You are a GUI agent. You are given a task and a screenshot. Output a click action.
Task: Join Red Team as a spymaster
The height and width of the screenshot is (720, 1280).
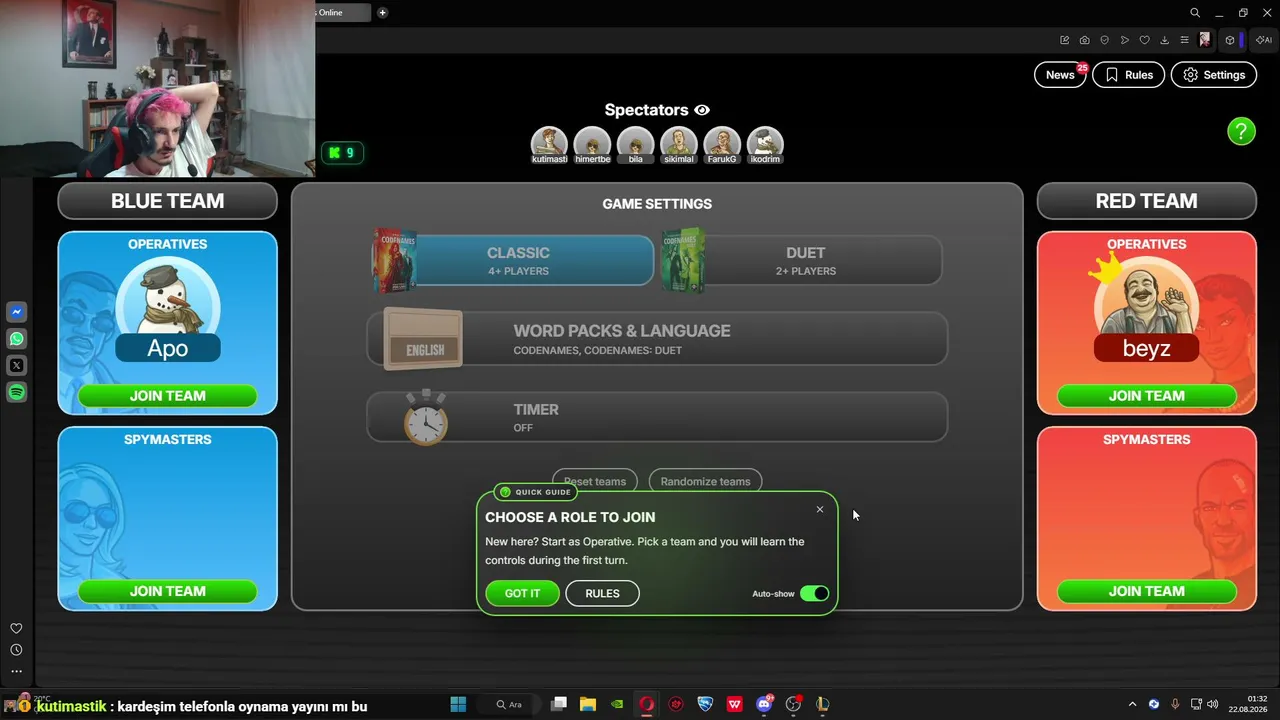tap(1147, 591)
